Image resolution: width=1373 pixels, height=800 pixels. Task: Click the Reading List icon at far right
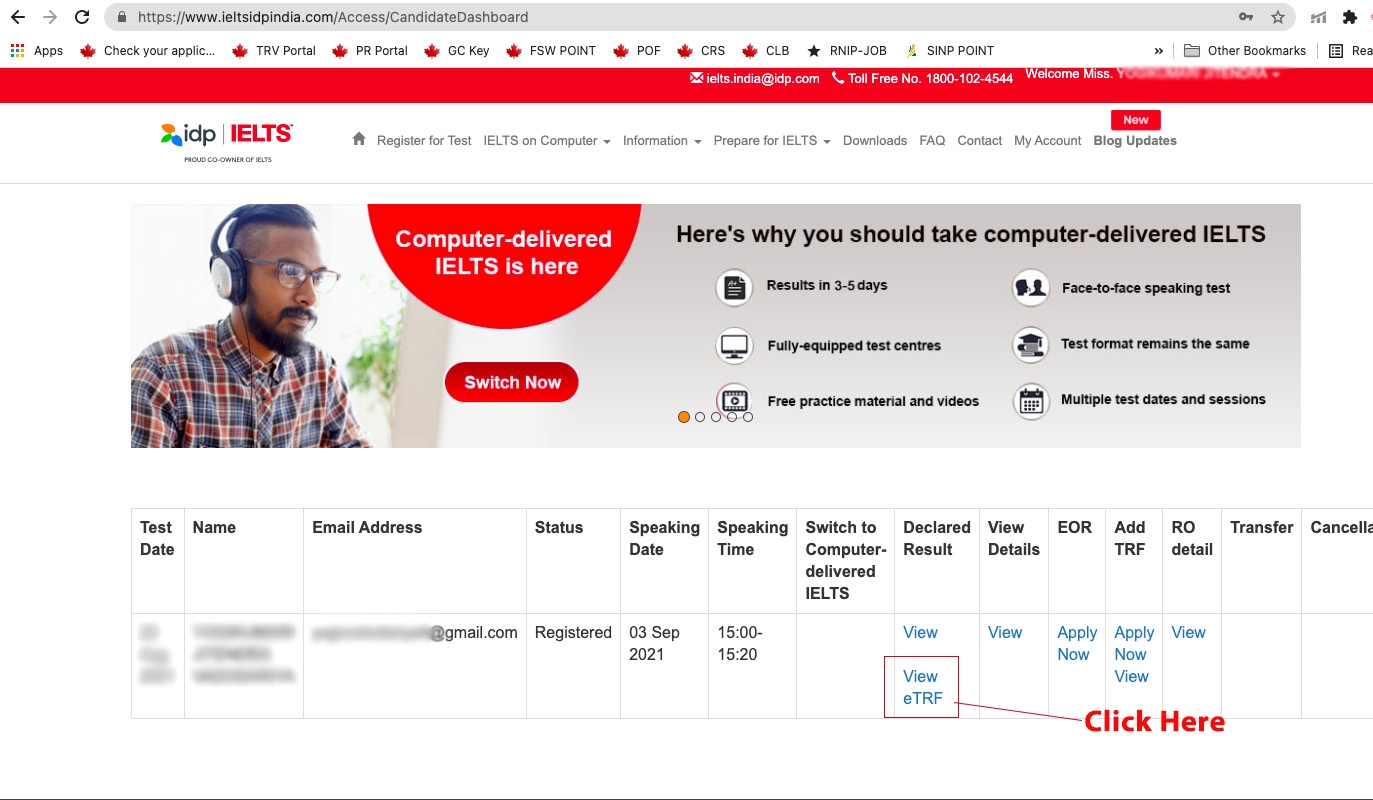coord(1338,50)
